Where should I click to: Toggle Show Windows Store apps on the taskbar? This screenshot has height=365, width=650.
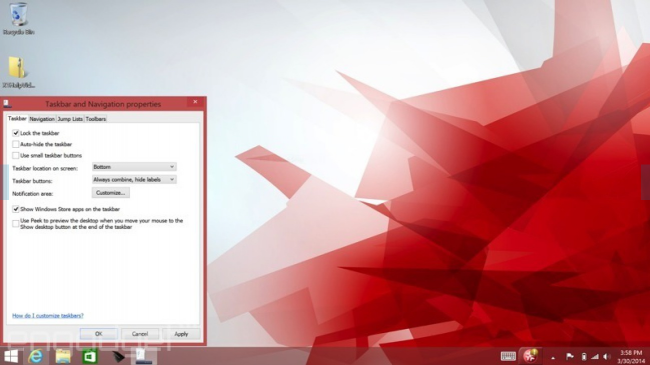point(16,209)
